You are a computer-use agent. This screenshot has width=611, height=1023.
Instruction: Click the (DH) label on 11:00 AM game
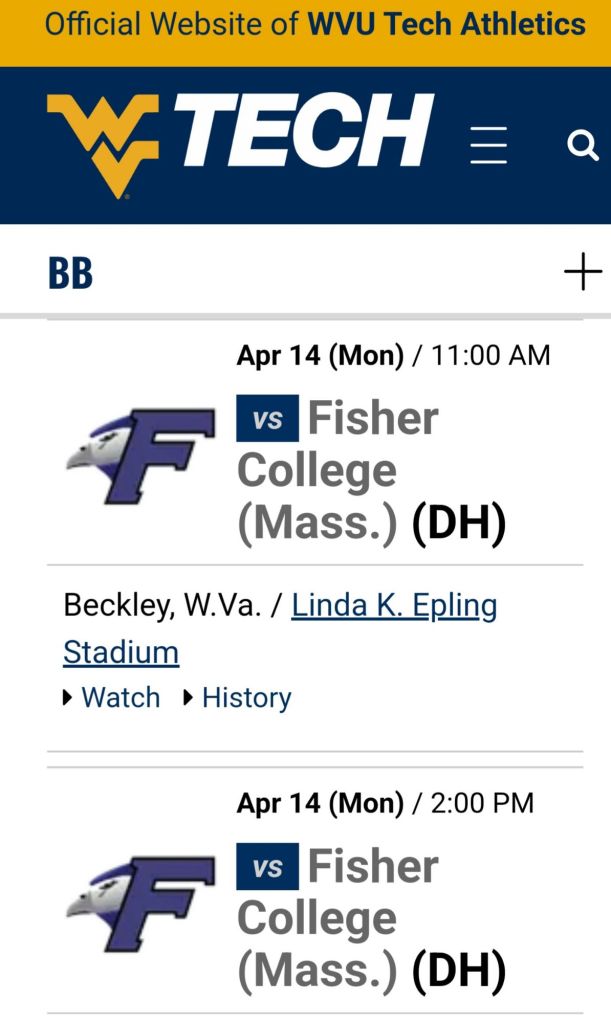tap(459, 523)
